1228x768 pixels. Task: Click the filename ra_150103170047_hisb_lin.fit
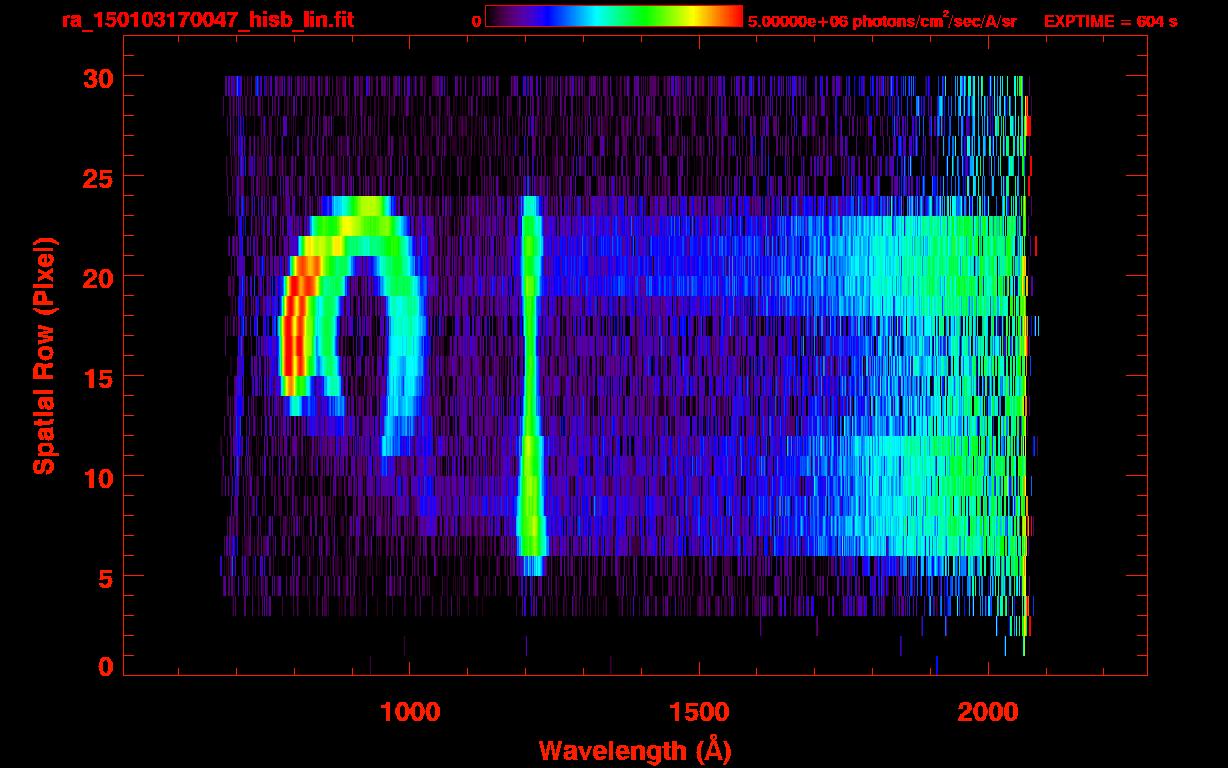[207, 20]
